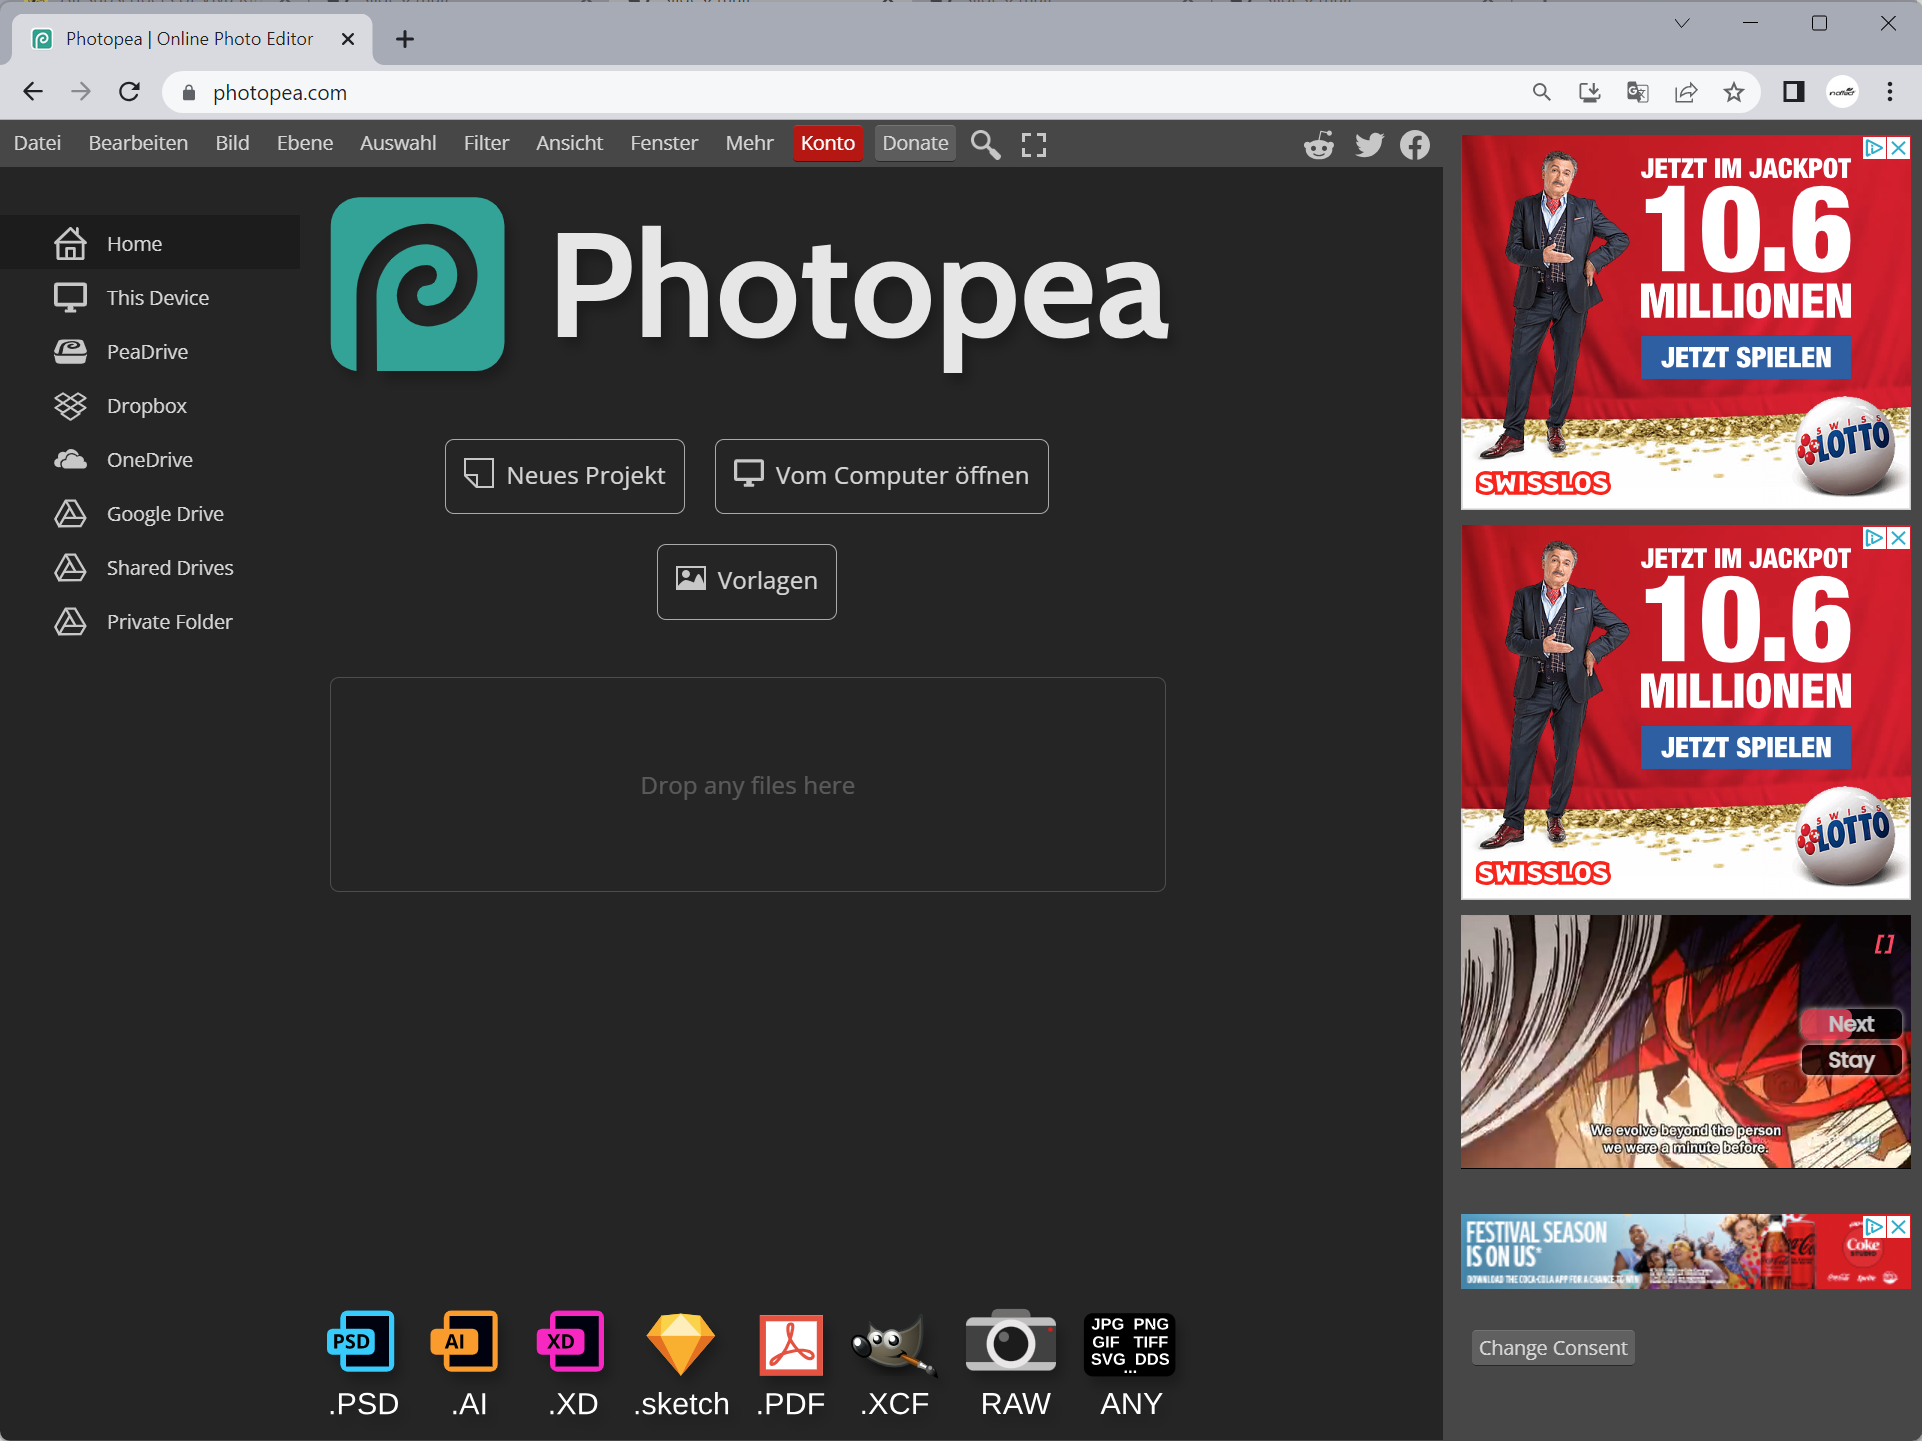Select the .sketch diamond icon
Image resolution: width=1922 pixels, height=1441 pixels.
tap(681, 1342)
